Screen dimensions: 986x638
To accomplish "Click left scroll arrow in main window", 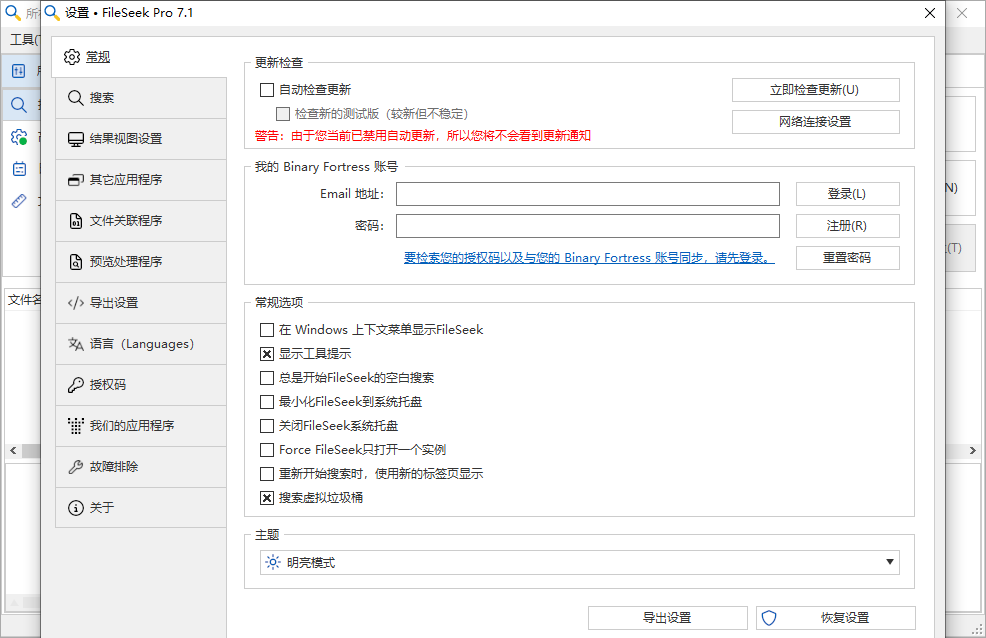I will click(13, 451).
